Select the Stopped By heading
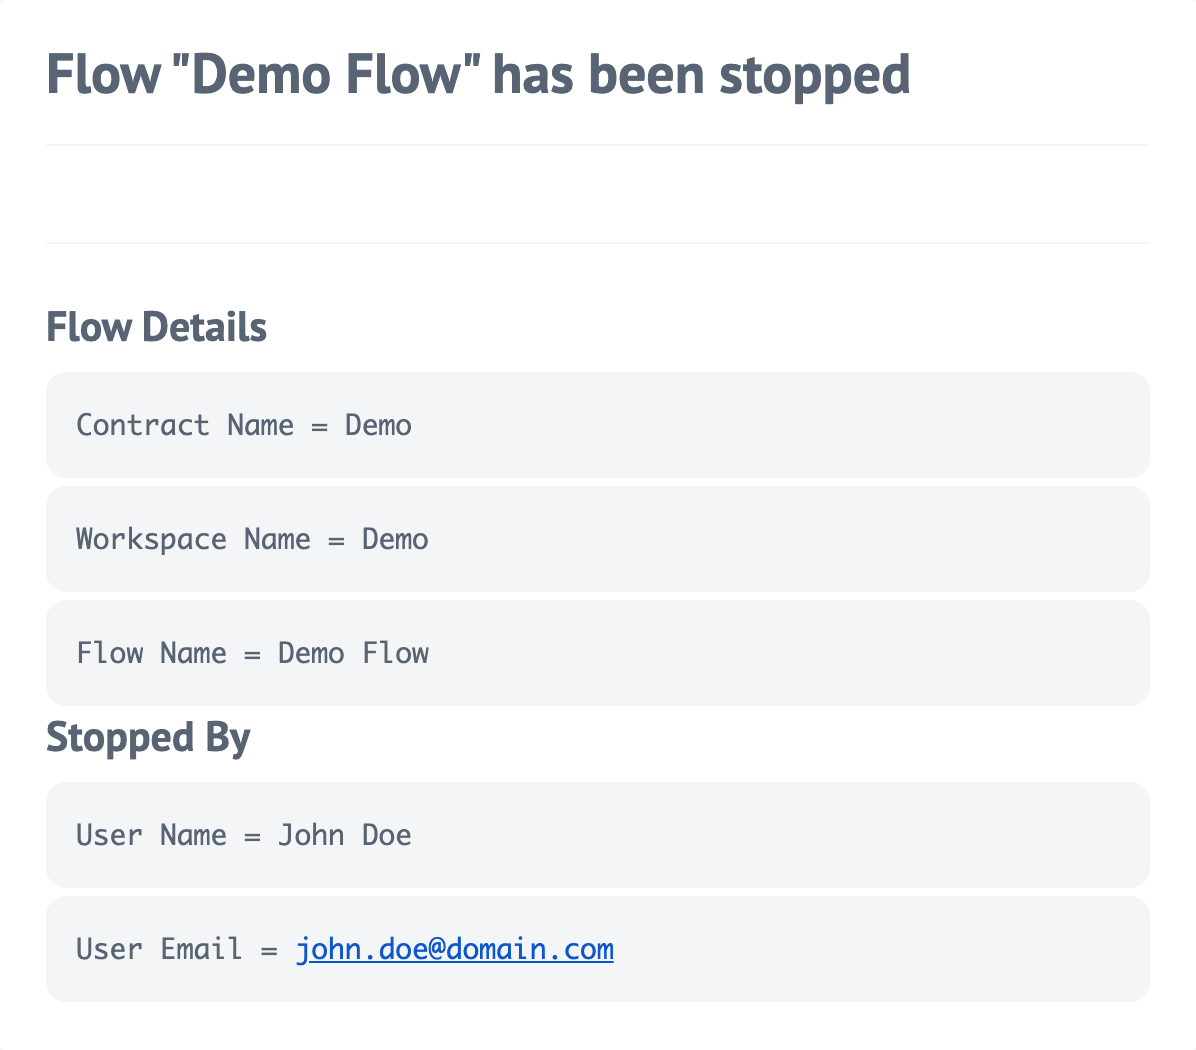 [x=148, y=737]
